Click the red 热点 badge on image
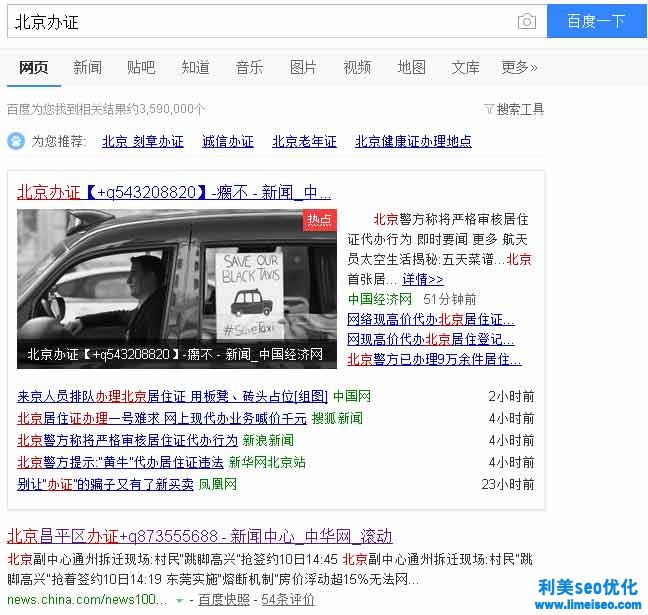Screen dimensions: 648x615 tap(320, 220)
